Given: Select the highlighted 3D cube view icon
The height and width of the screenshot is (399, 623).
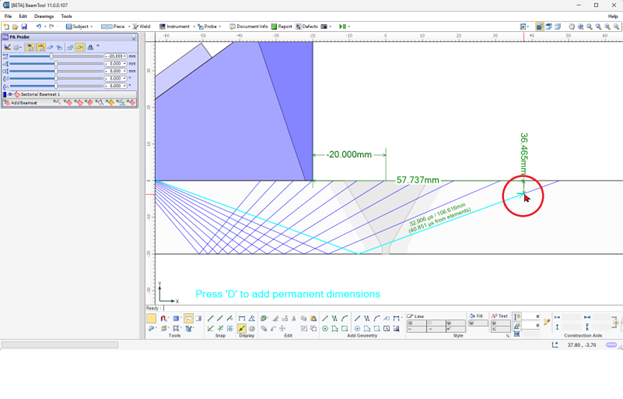Looking at the screenshot, I should pyautogui.click(x=539, y=27).
